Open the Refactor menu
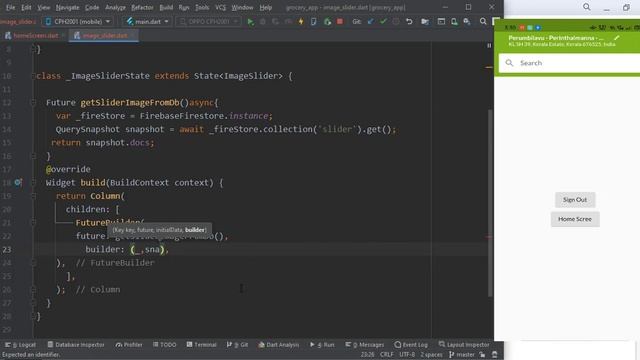Screen dimensions: 640x360 click(142, 7)
